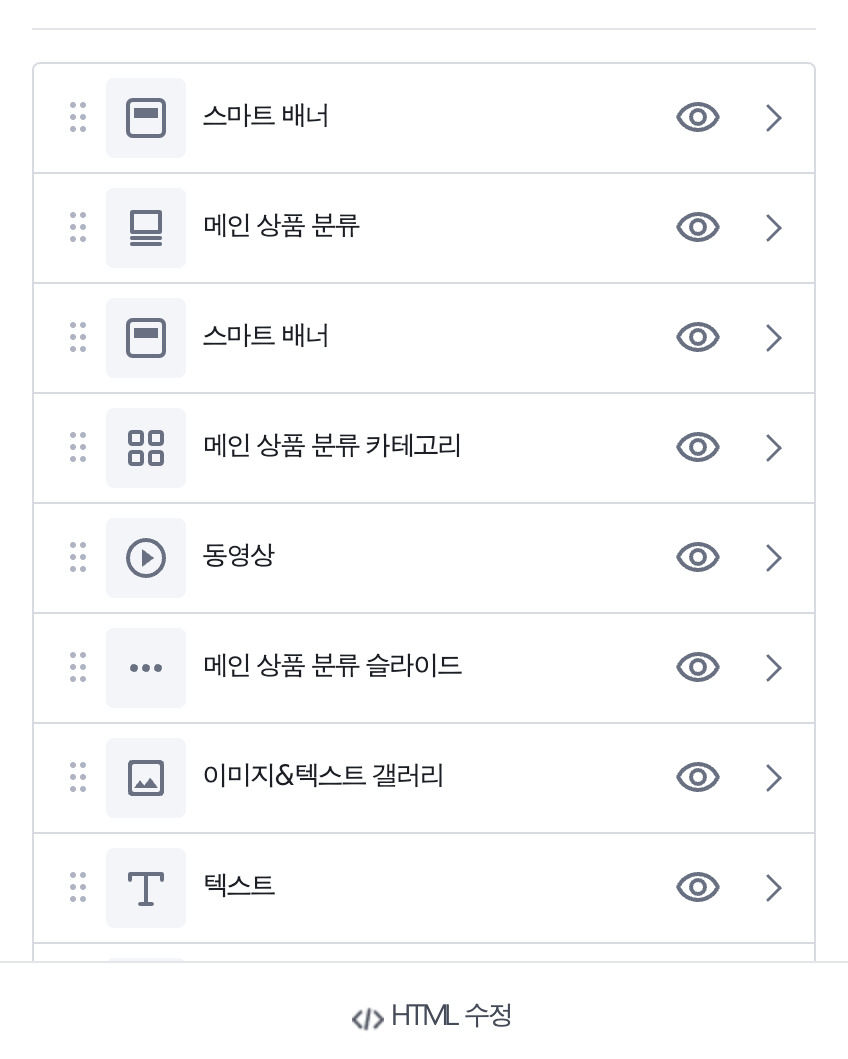The height and width of the screenshot is (1059, 848).
Task: Expand the 메인 상품 분류 슬라이드 chevron arrow
Action: (x=774, y=668)
